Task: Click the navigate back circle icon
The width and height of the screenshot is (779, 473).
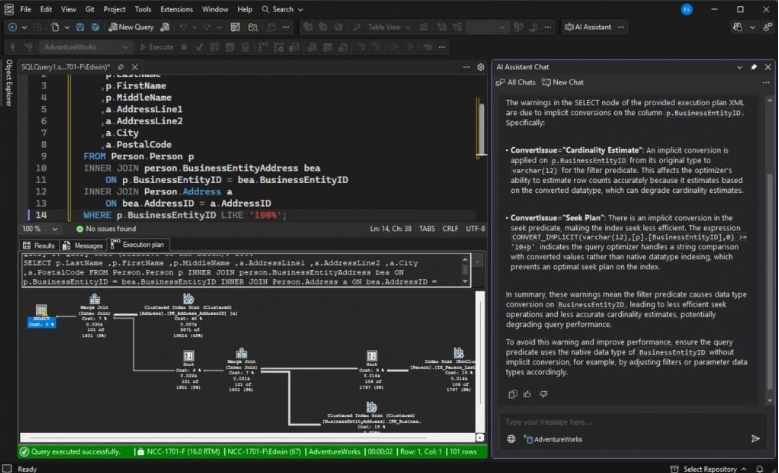Action: (x=12, y=27)
